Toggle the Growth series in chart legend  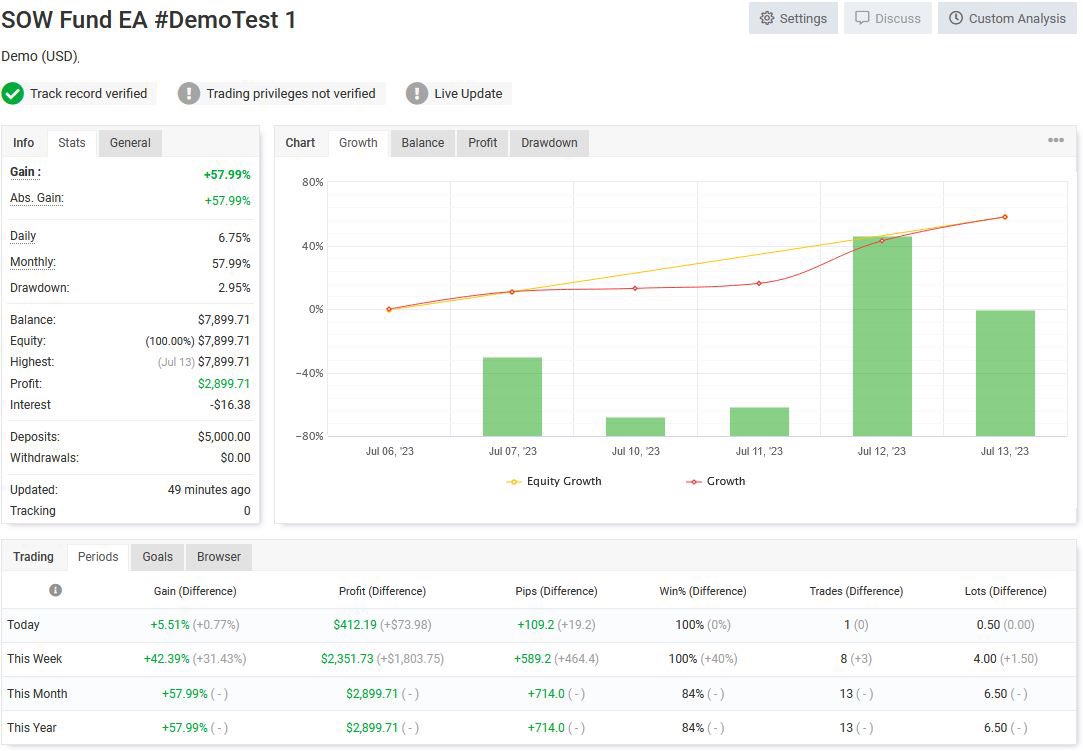[x=716, y=481]
